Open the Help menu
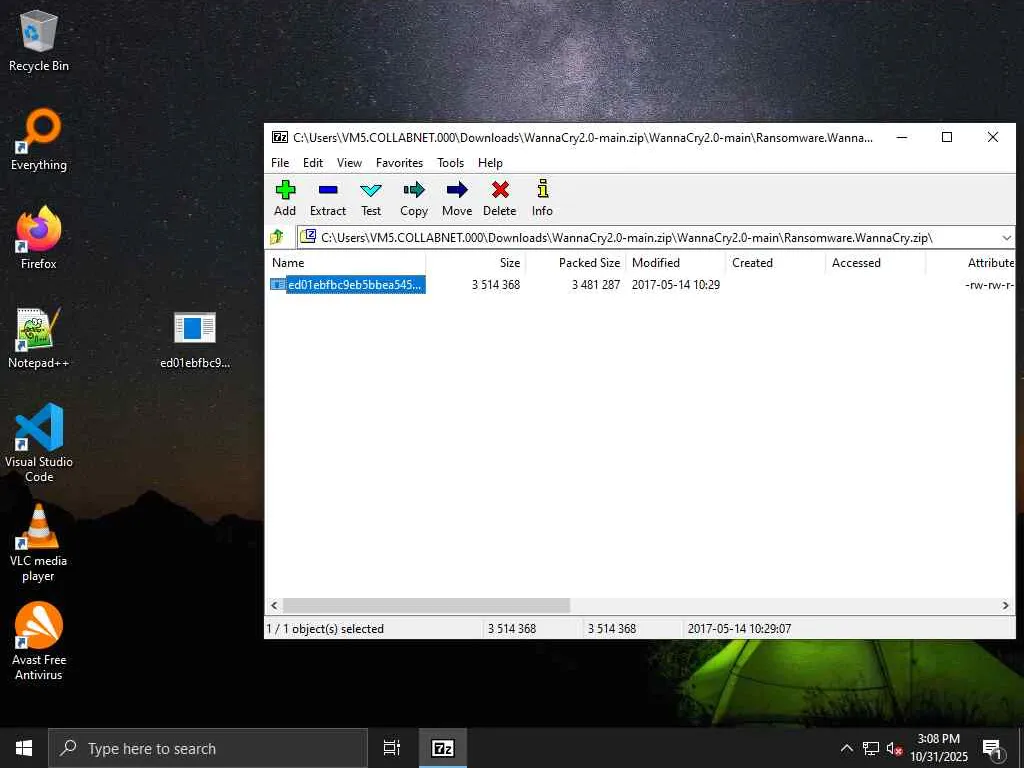This screenshot has width=1024, height=768. click(x=490, y=163)
